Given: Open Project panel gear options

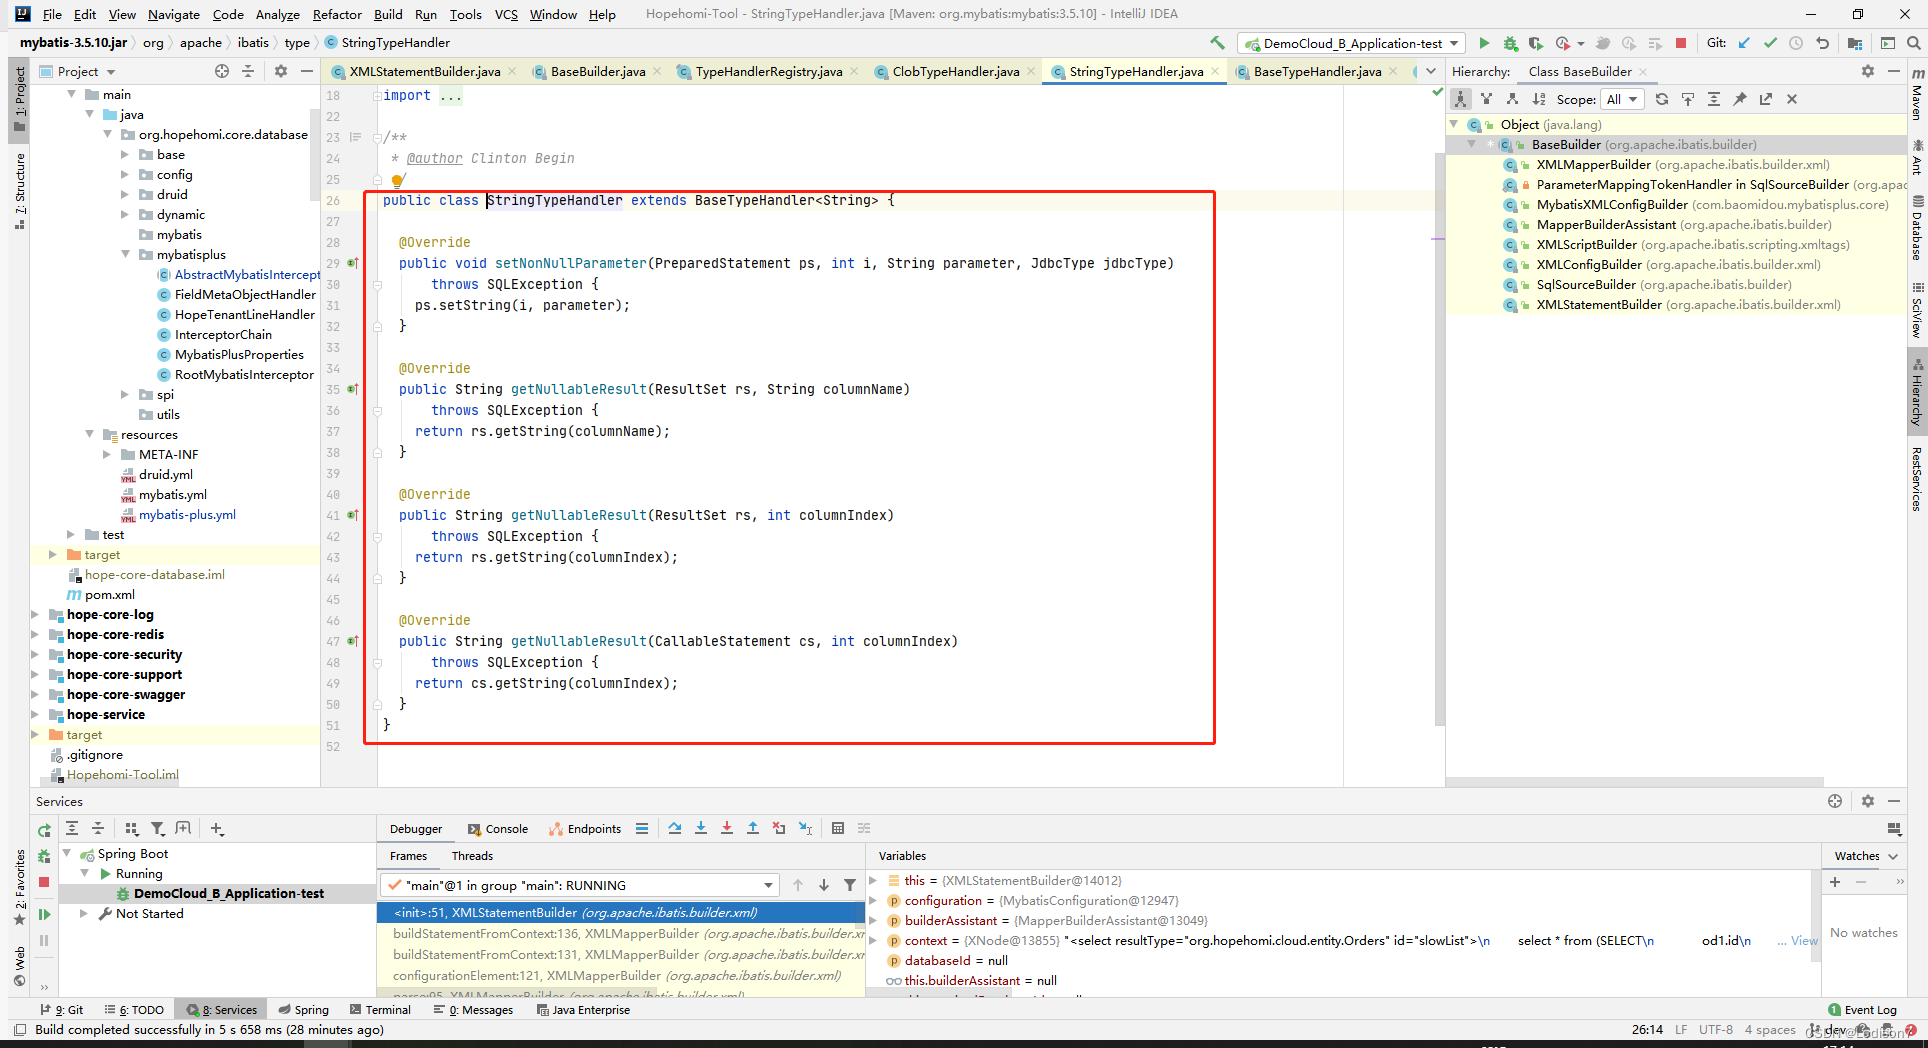Looking at the screenshot, I should 281,71.
